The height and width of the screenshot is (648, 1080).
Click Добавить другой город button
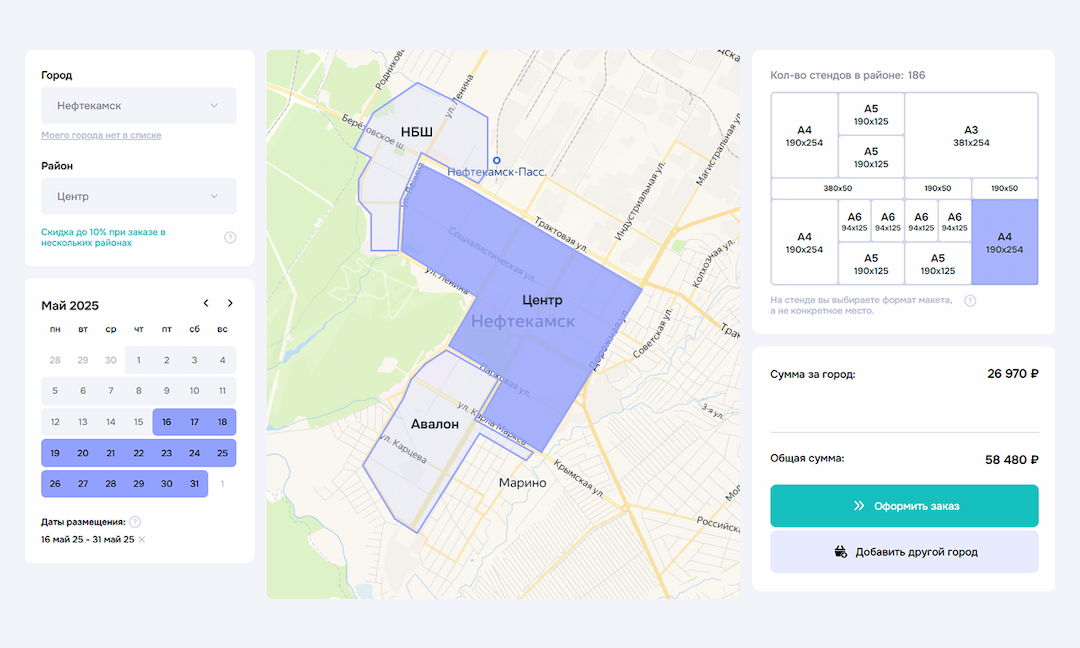click(x=904, y=552)
